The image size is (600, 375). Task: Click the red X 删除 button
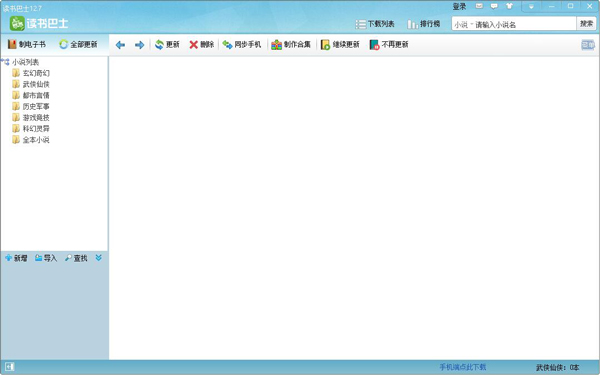click(x=202, y=45)
